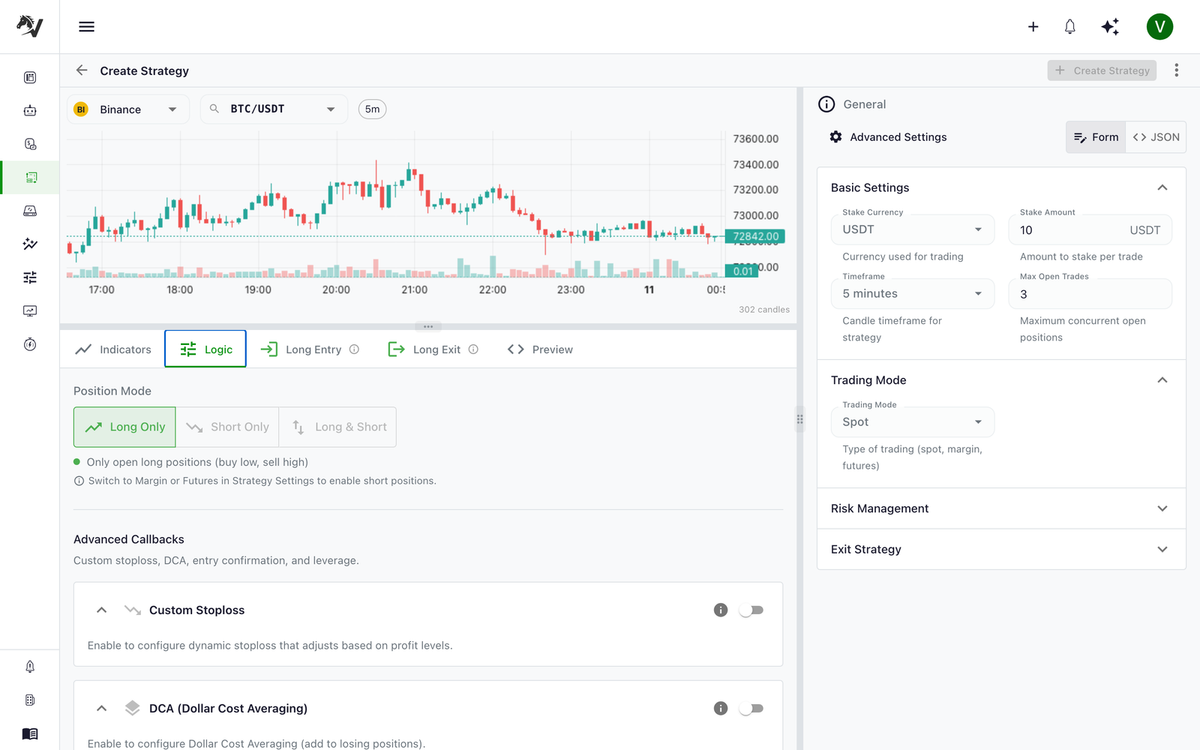The image size is (1200, 750).
Task: Click the chart resize handle below the chart
Action: [x=428, y=326]
